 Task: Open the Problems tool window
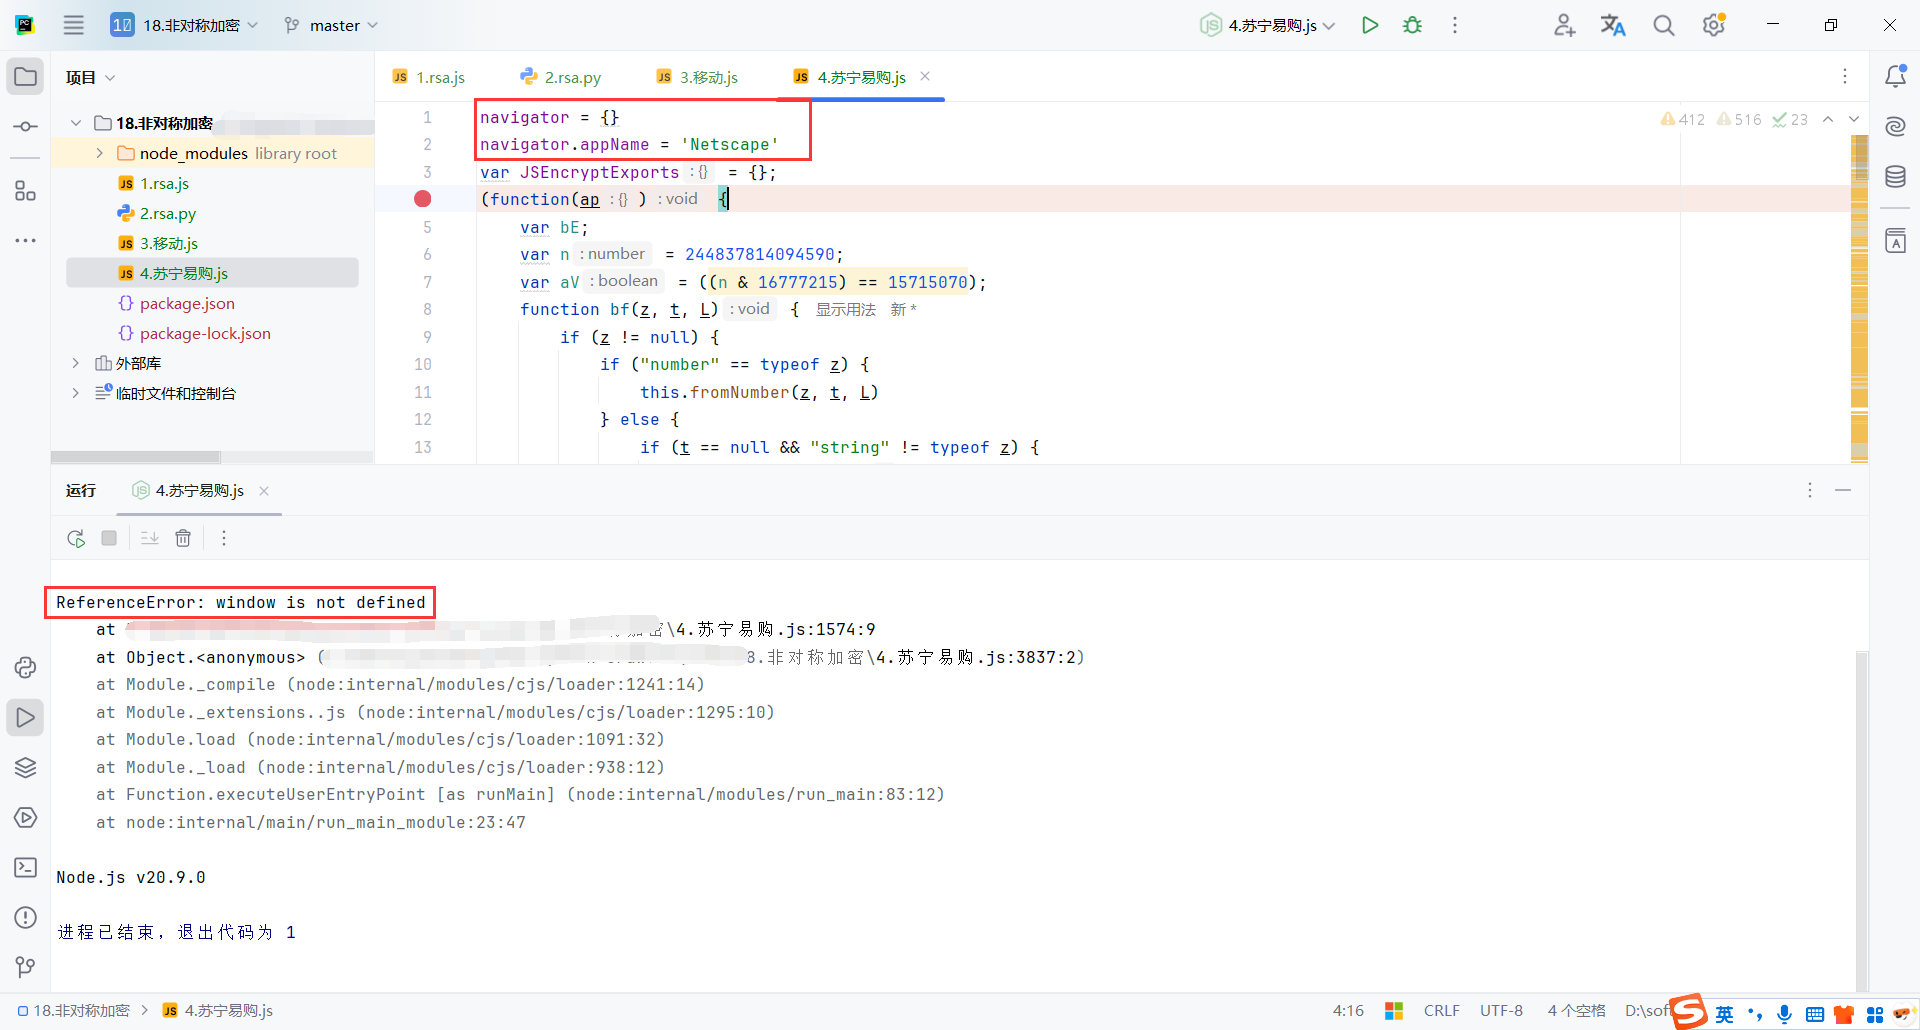coord(25,917)
